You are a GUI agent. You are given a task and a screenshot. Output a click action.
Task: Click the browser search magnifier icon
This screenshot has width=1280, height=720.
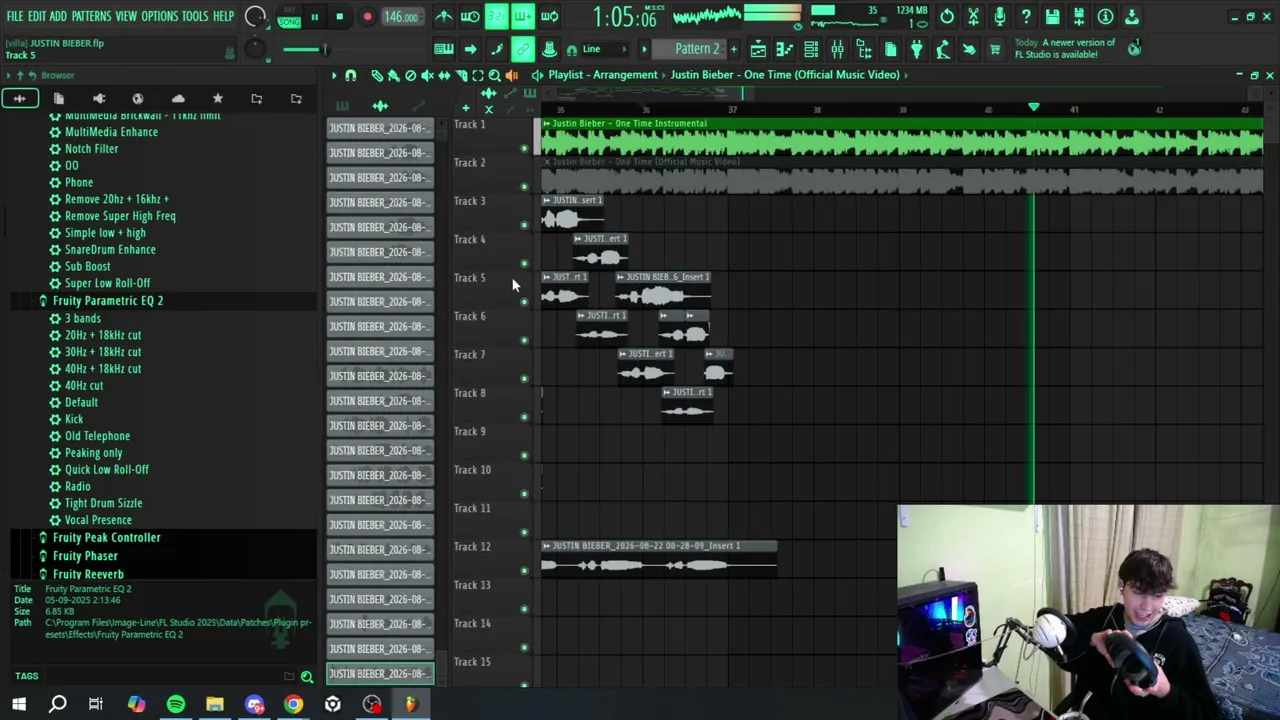click(x=307, y=677)
